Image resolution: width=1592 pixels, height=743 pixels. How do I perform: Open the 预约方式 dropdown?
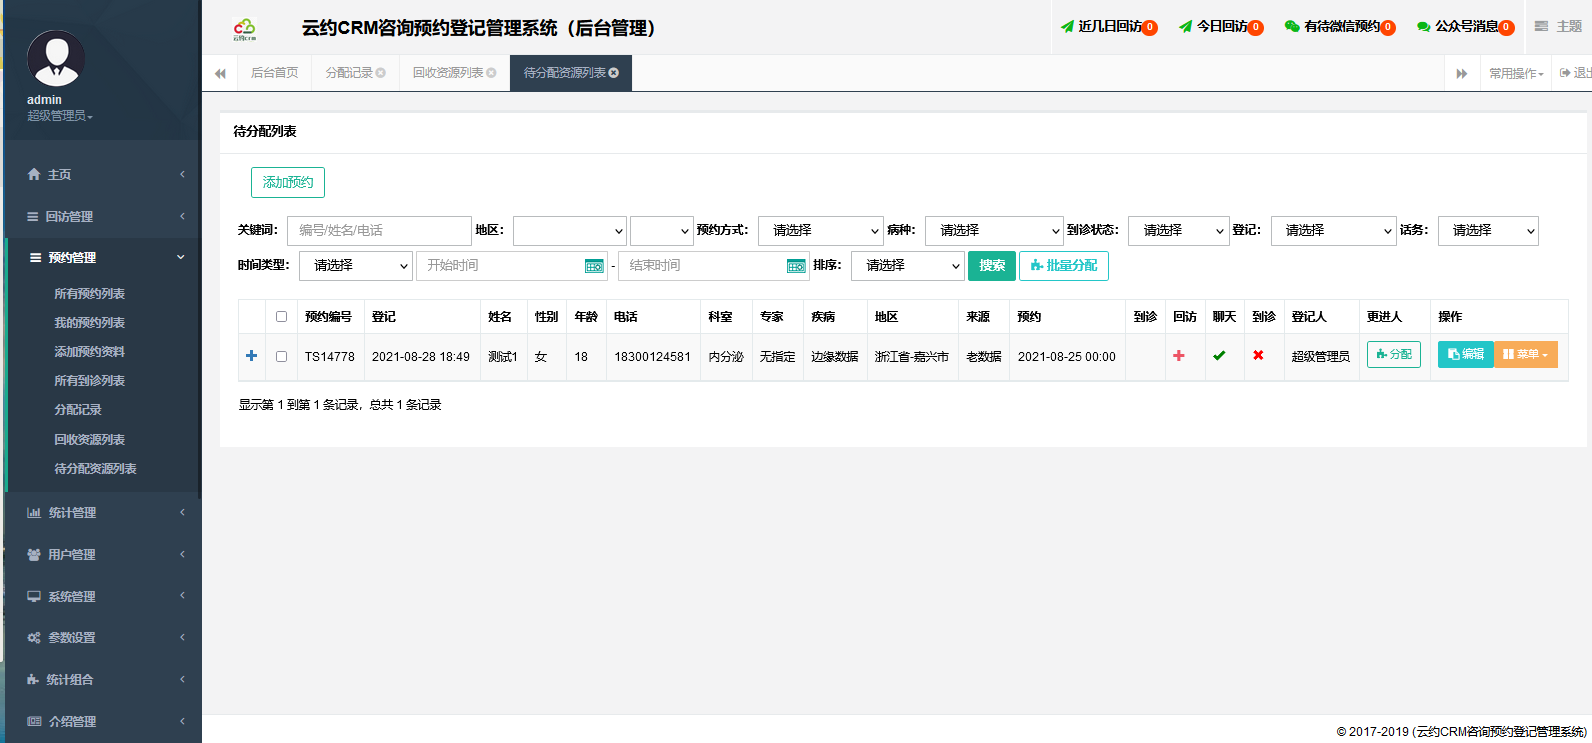tap(820, 231)
